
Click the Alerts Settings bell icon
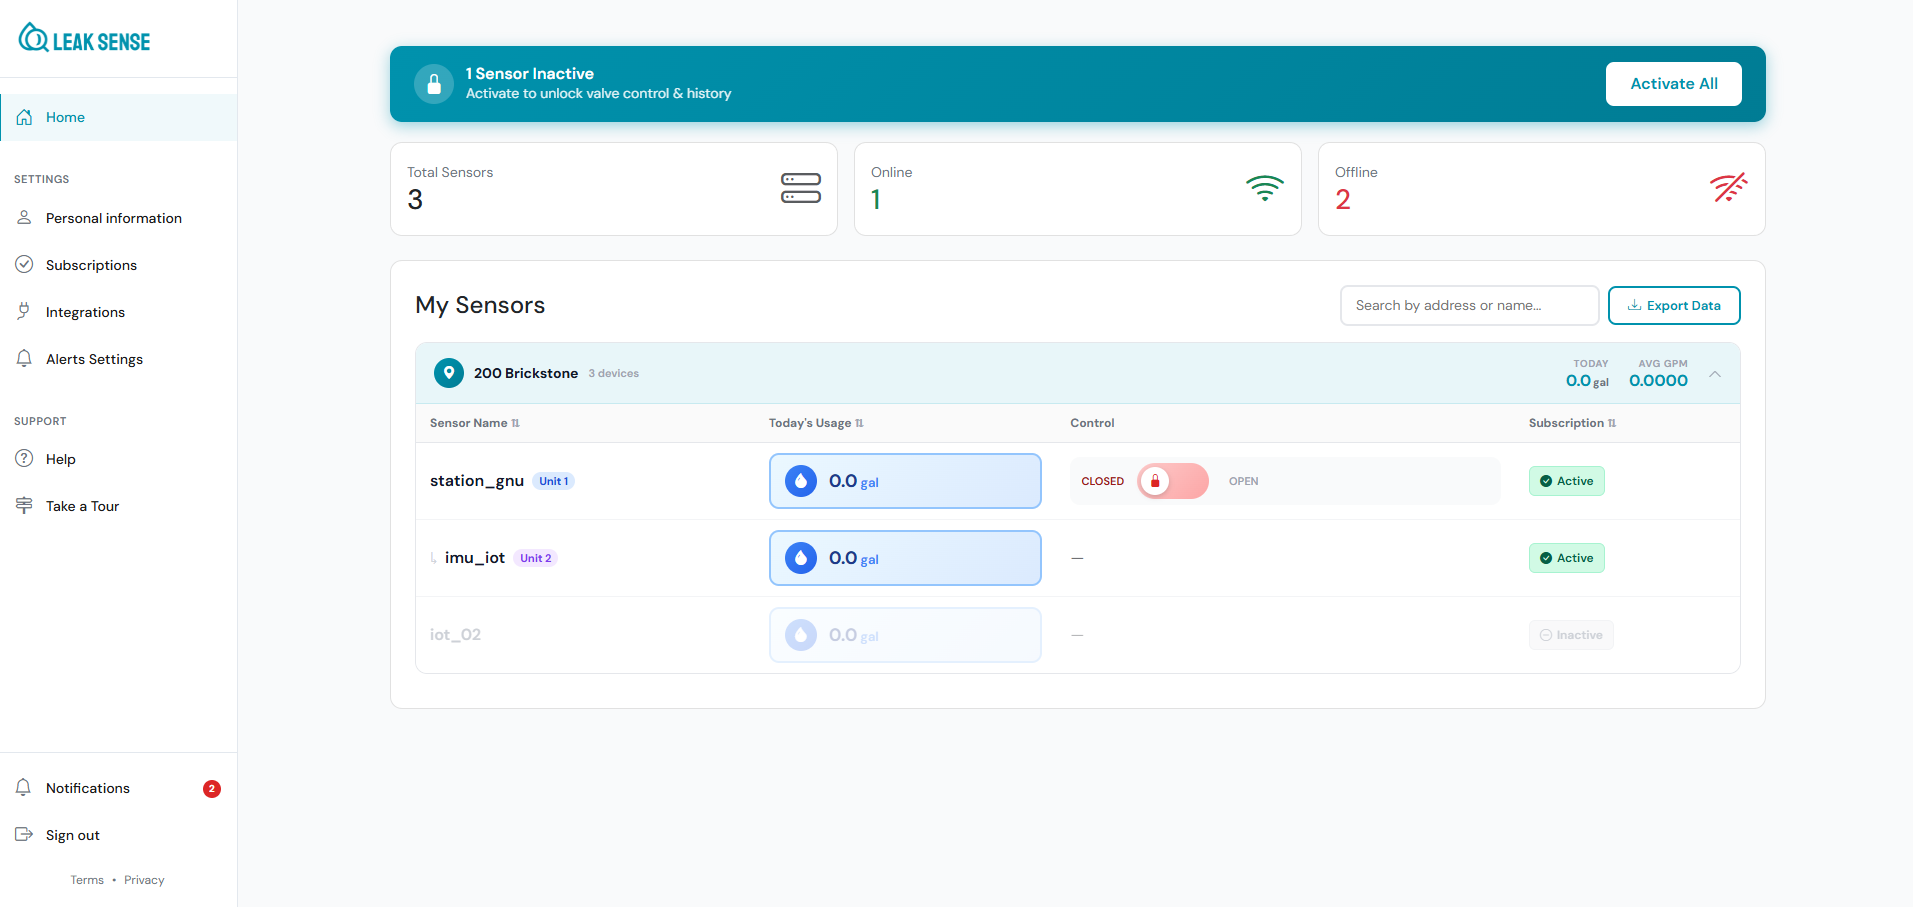(x=24, y=358)
